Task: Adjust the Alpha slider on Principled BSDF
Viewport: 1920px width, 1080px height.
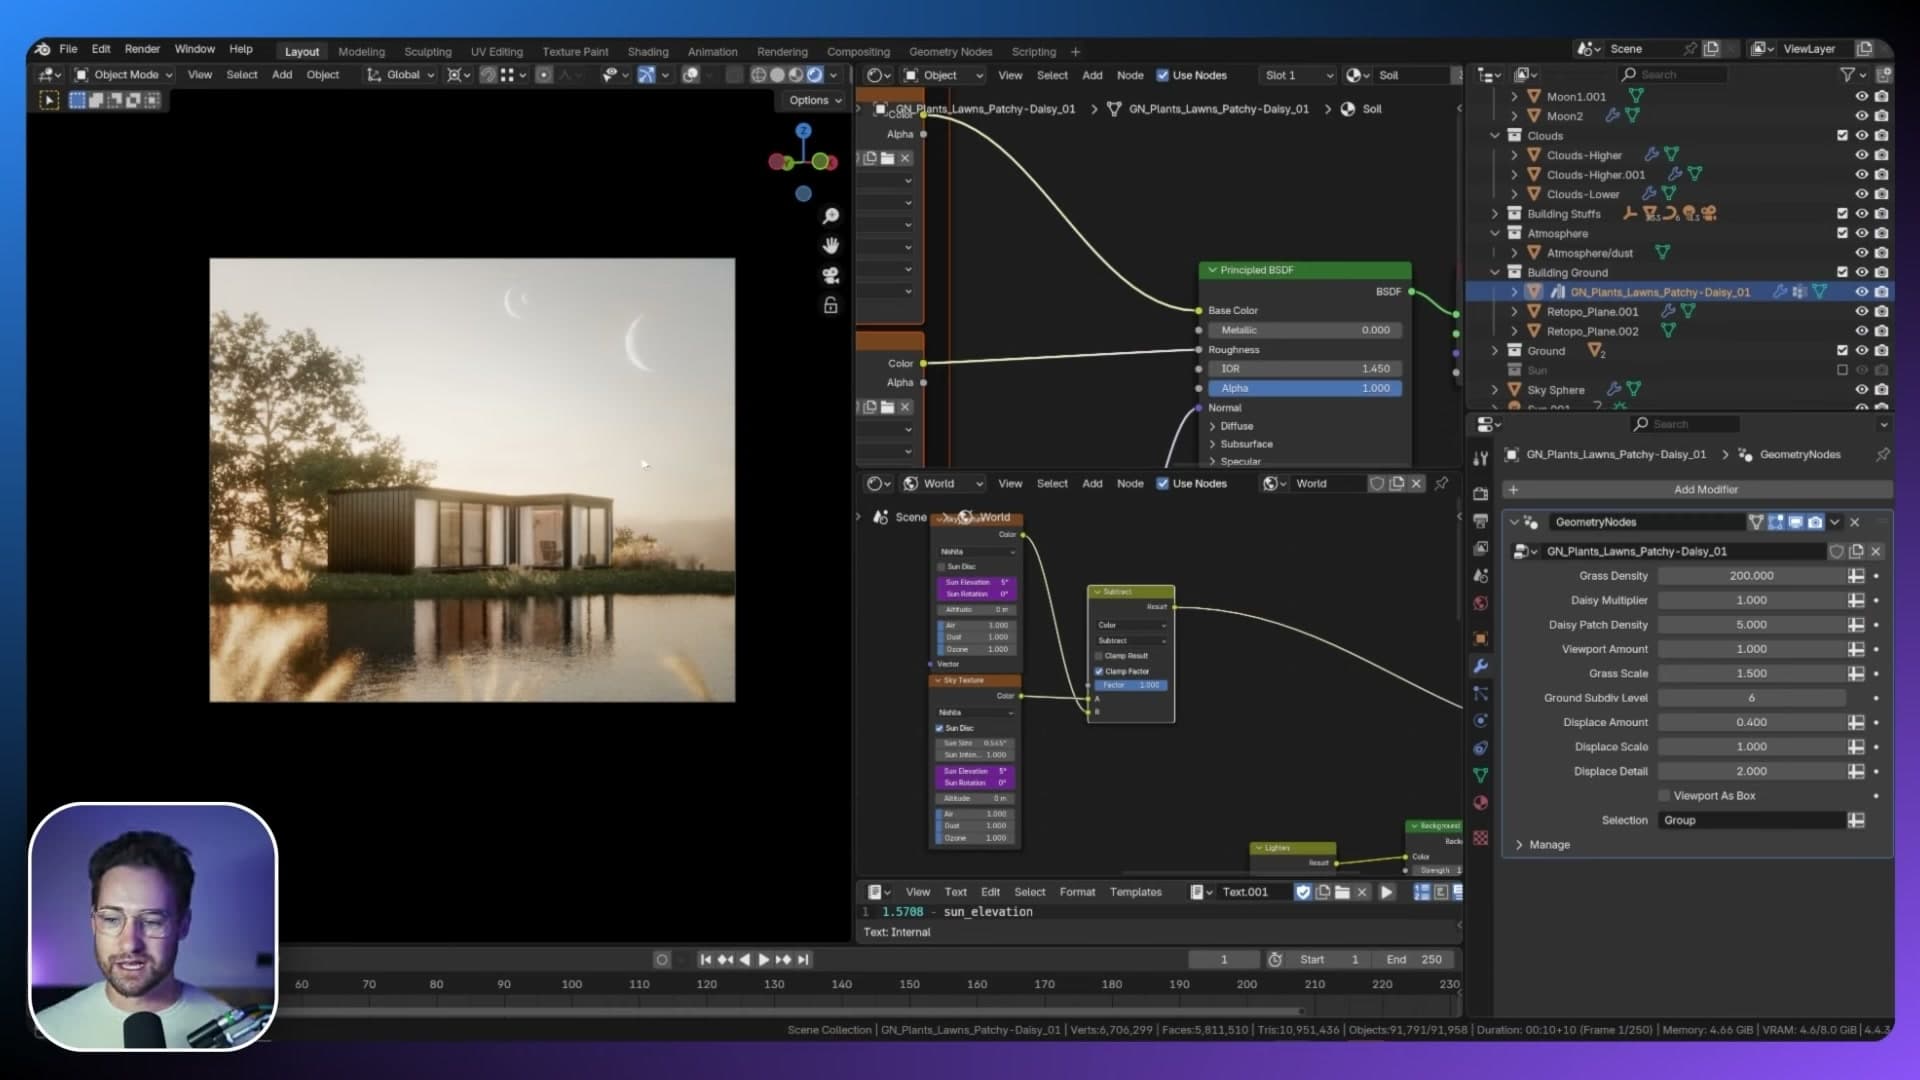Action: coord(1304,388)
